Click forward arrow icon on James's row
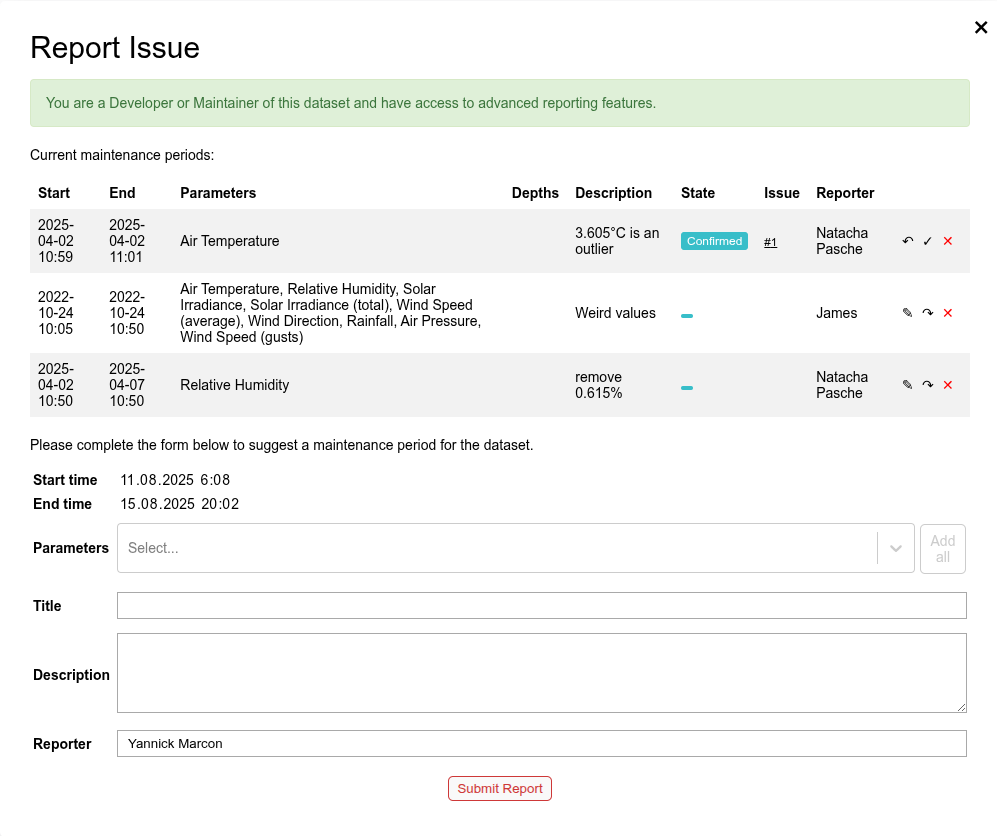Screen dimensions: 997x836 (928, 313)
